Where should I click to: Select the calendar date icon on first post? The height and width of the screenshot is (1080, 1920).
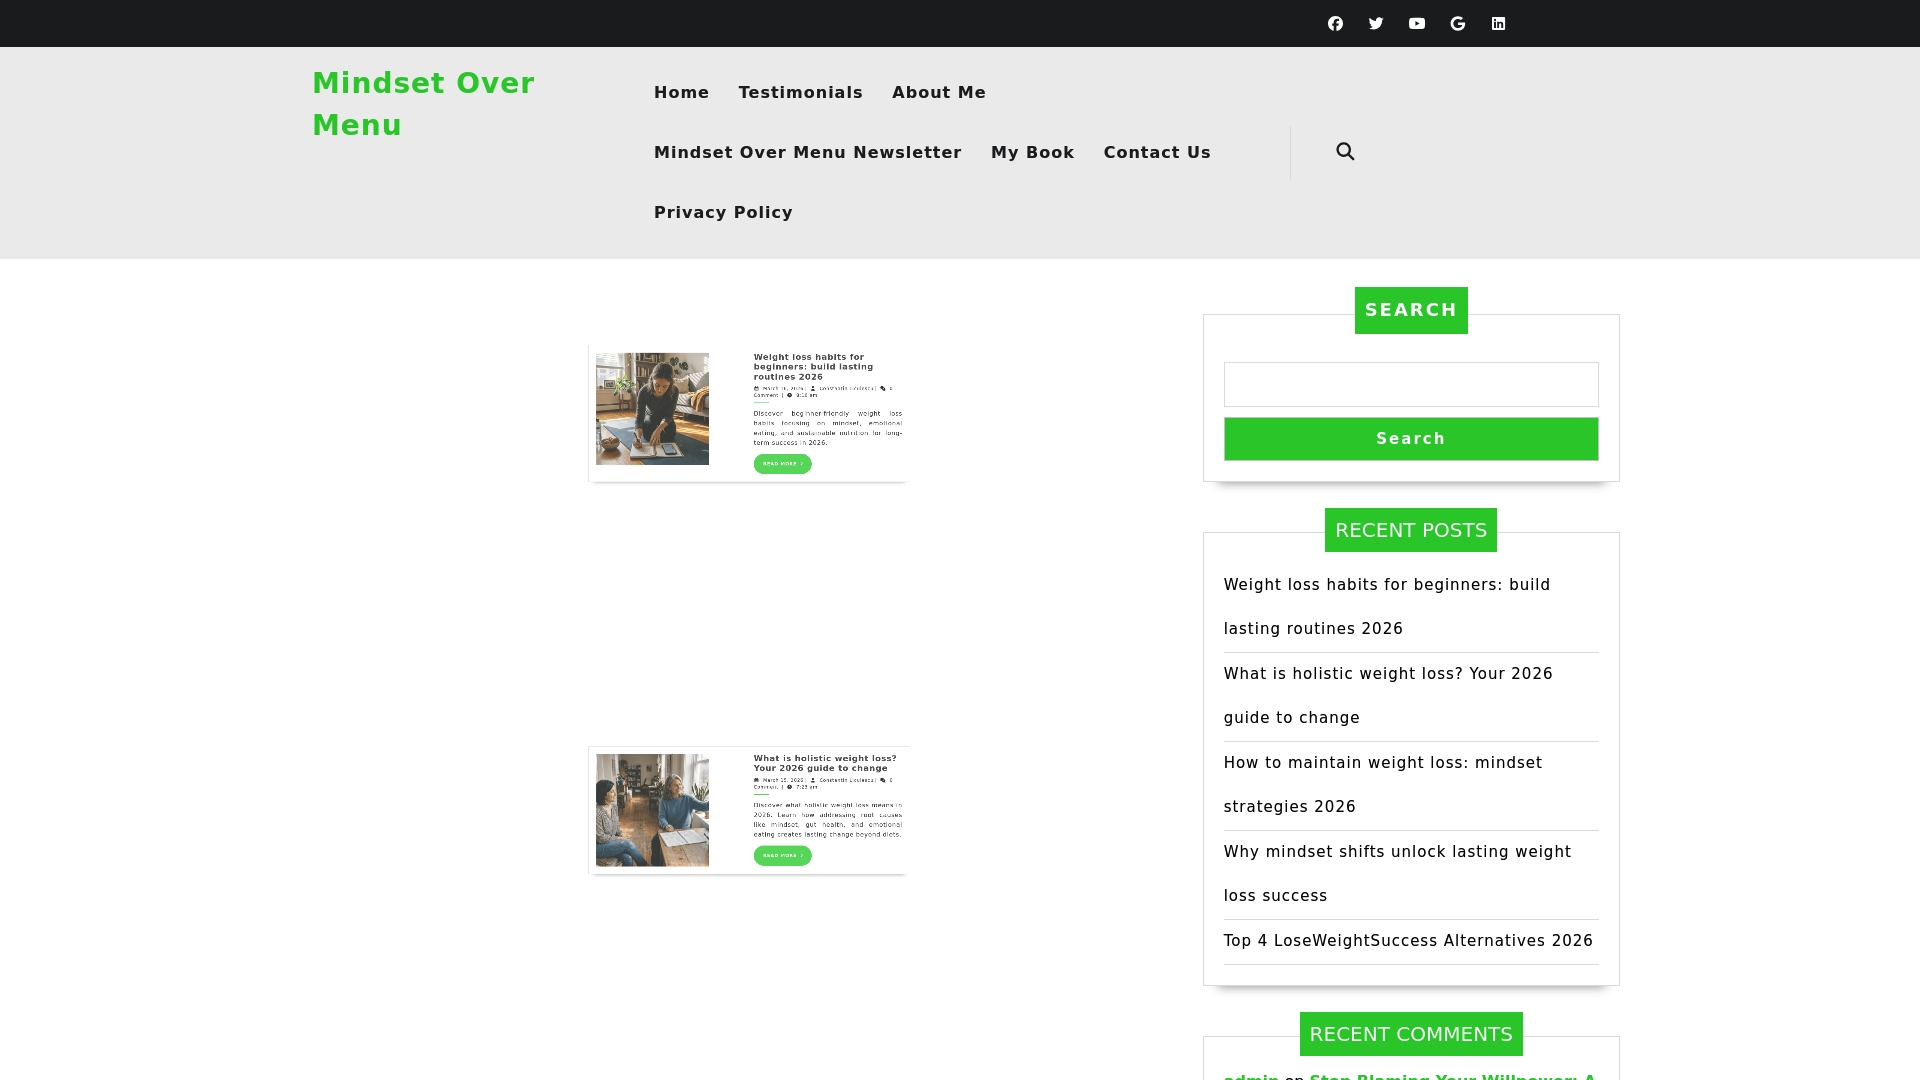pyautogui.click(x=757, y=389)
